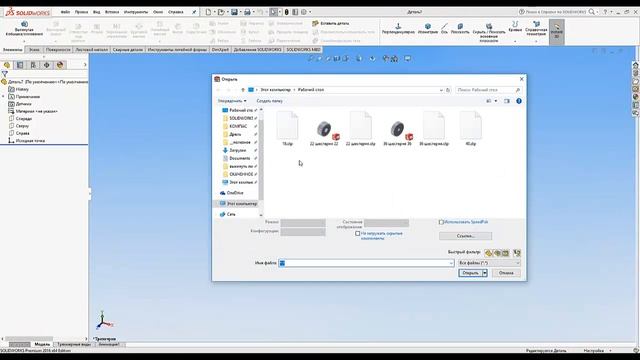
Task: Click the Isometric view tool
Action: click(x=428, y=29)
